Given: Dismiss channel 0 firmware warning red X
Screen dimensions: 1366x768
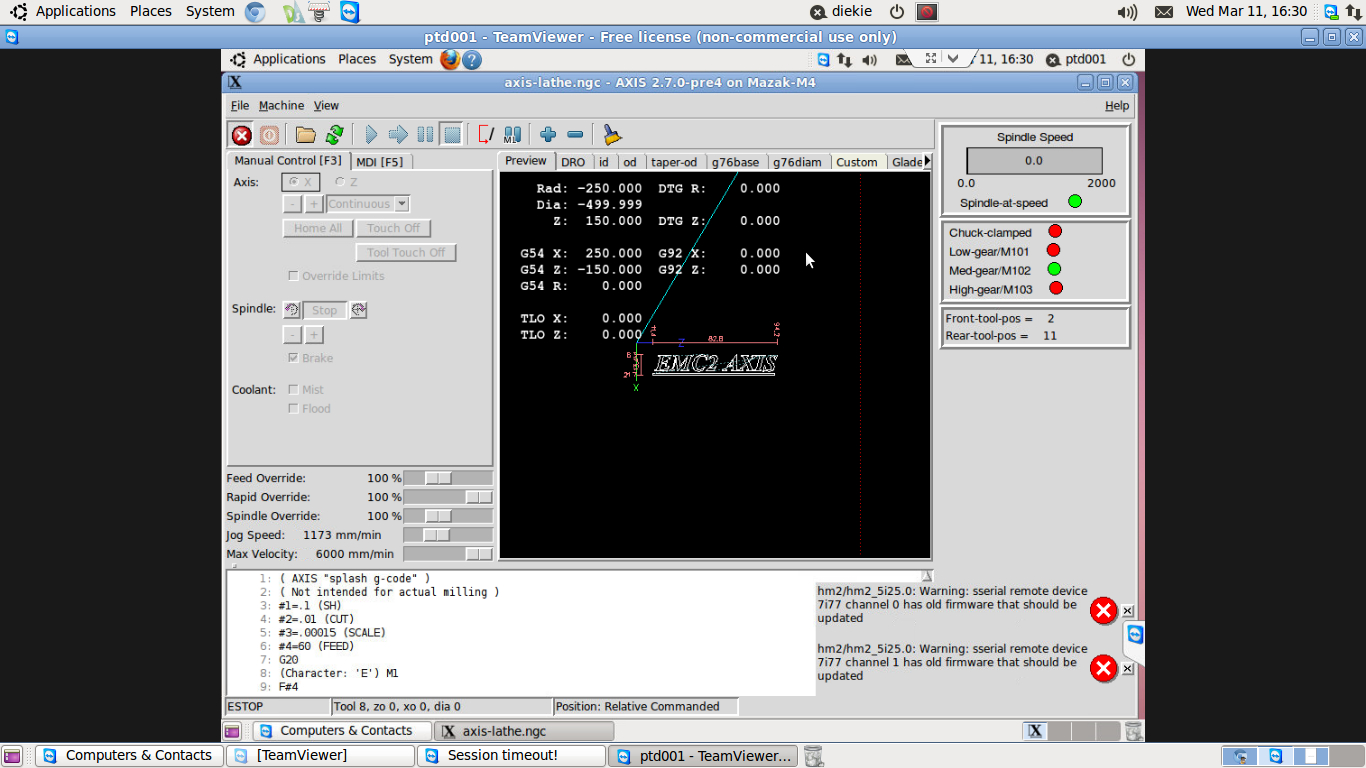Looking at the screenshot, I should coord(1103,611).
